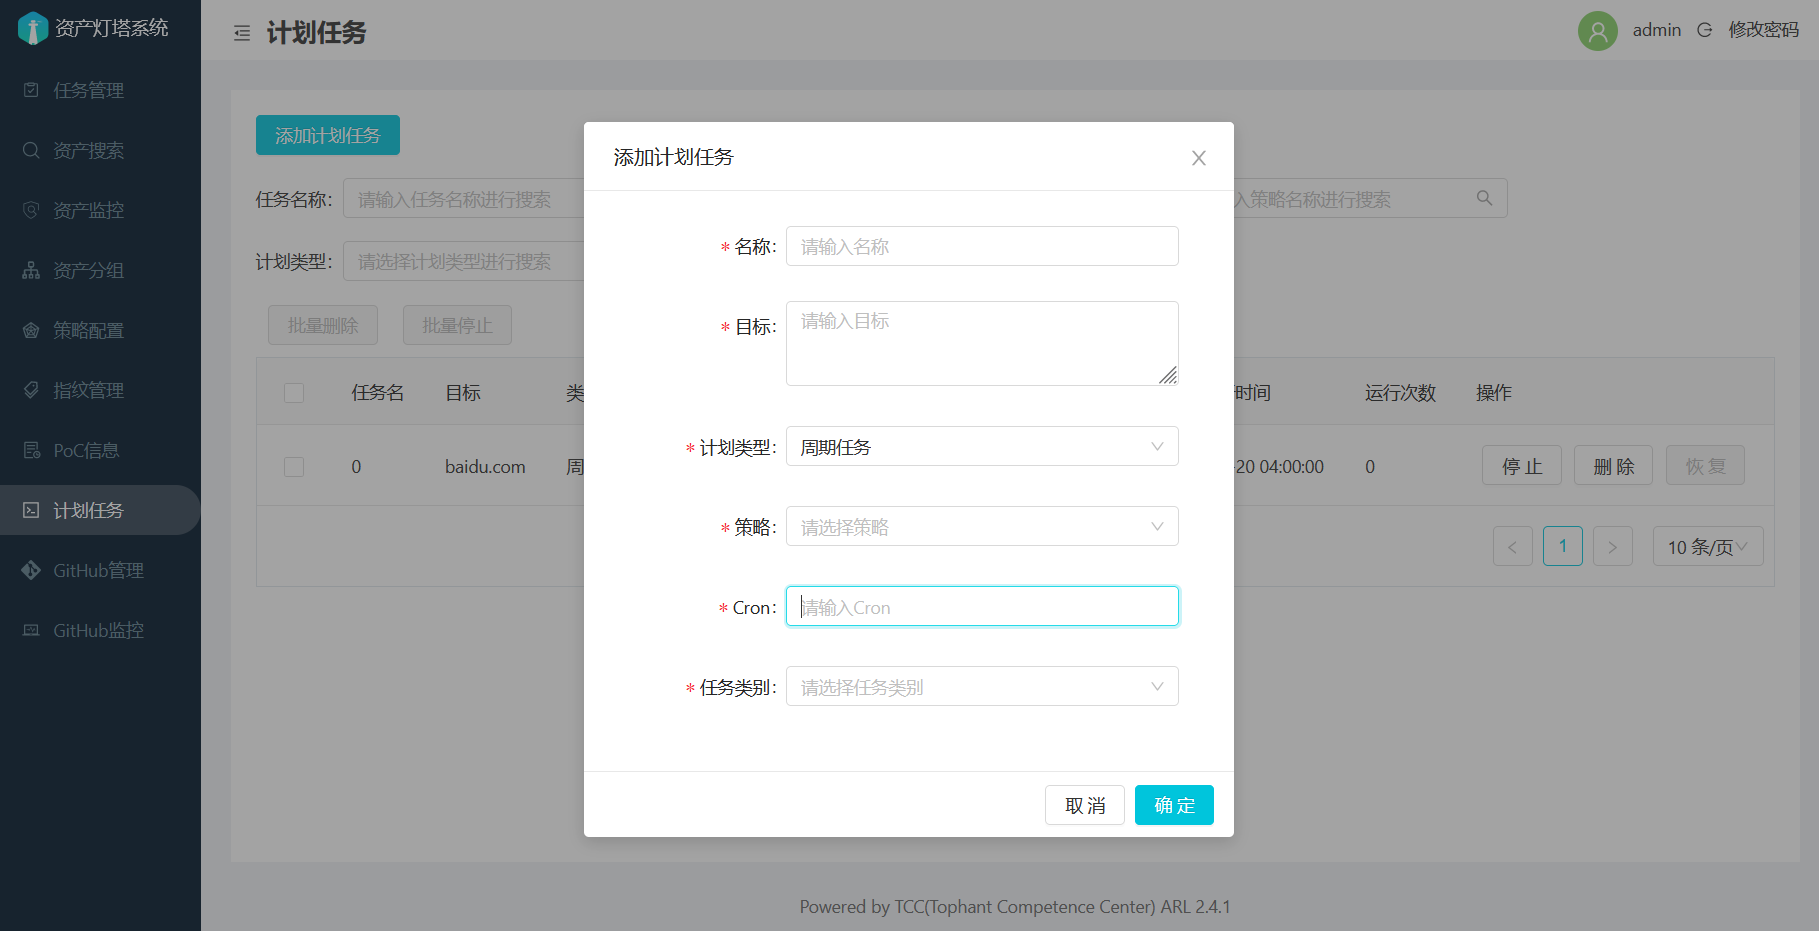Image resolution: width=1819 pixels, height=931 pixels.
Task: Go to next page arrow
Action: point(1613,546)
